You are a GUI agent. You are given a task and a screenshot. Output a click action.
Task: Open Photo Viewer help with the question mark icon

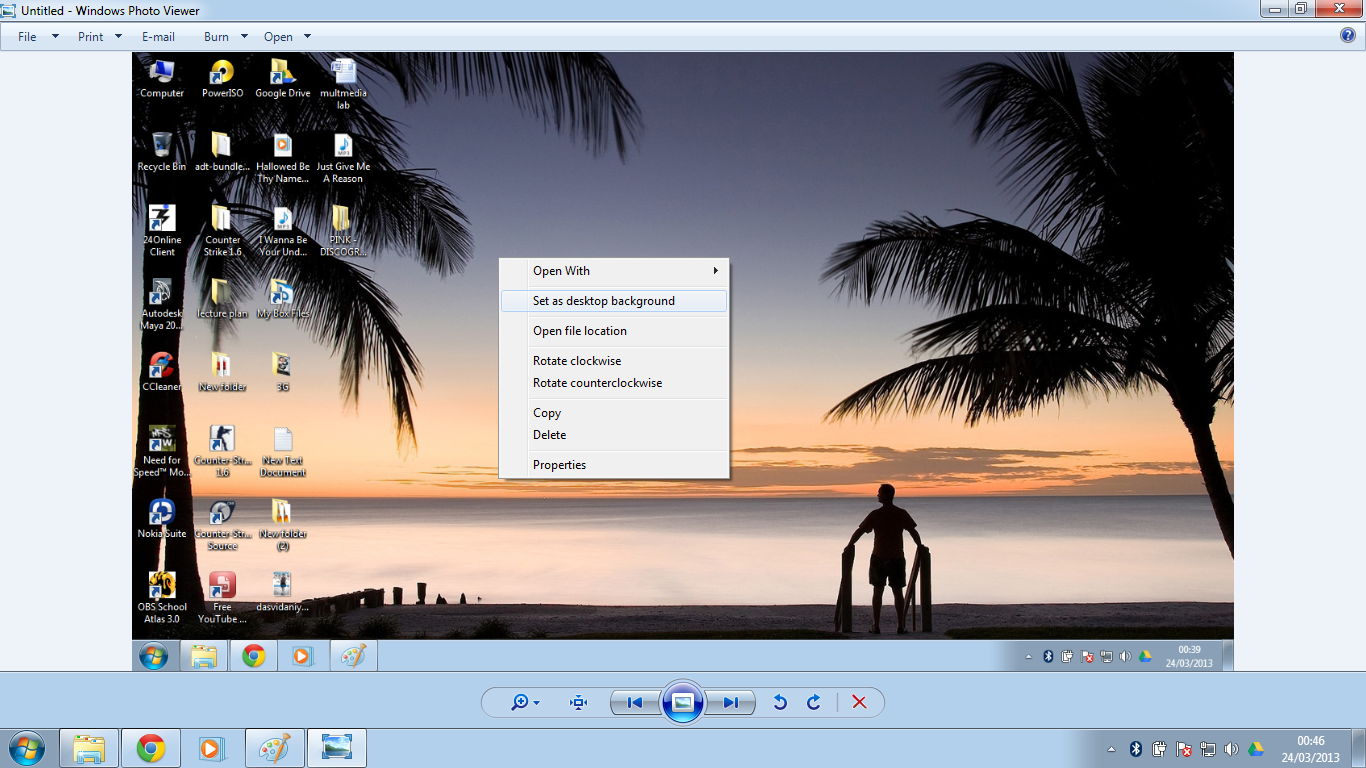(1348, 36)
